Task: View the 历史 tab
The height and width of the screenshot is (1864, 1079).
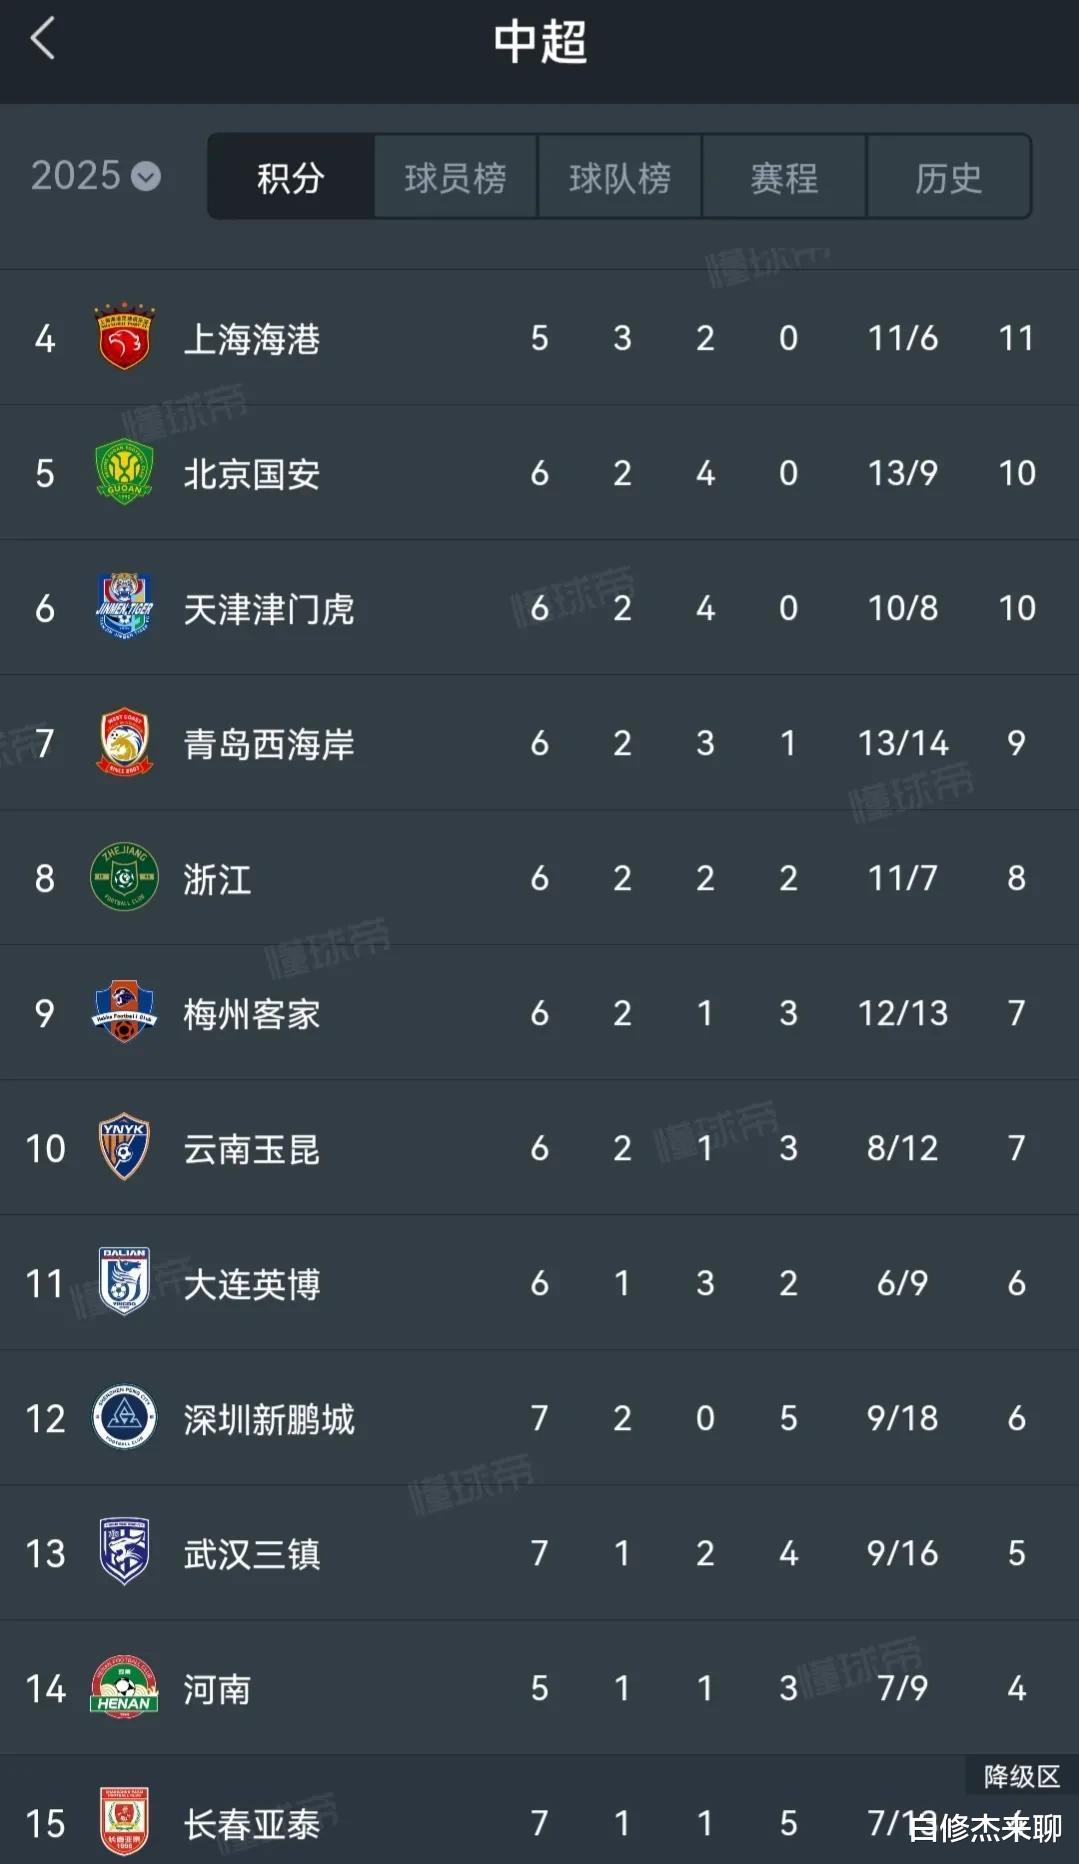Action: point(948,178)
